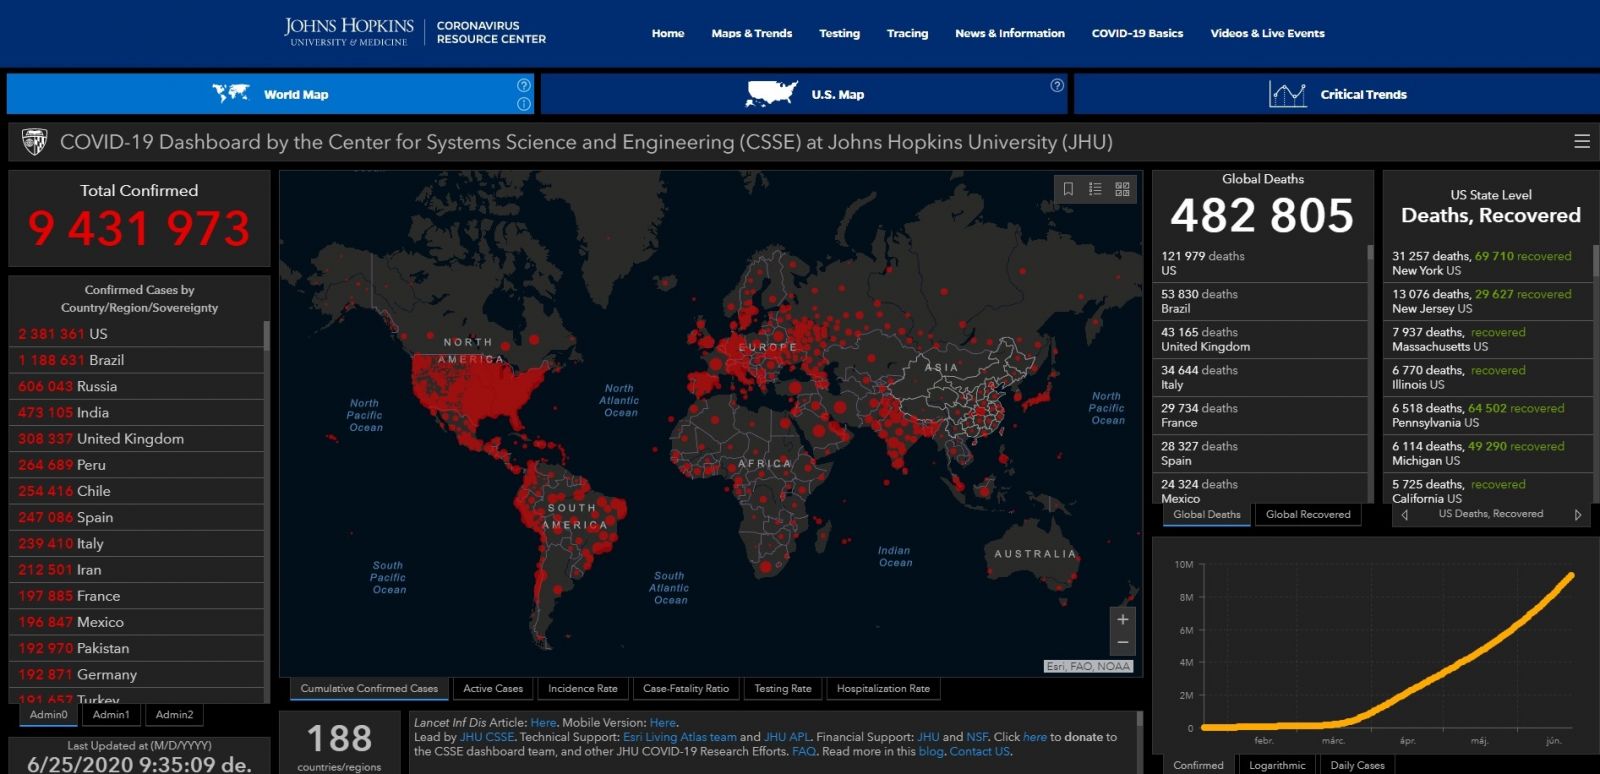Zoom in on the map with the plus button
The image size is (1600, 774).
[1123, 620]
